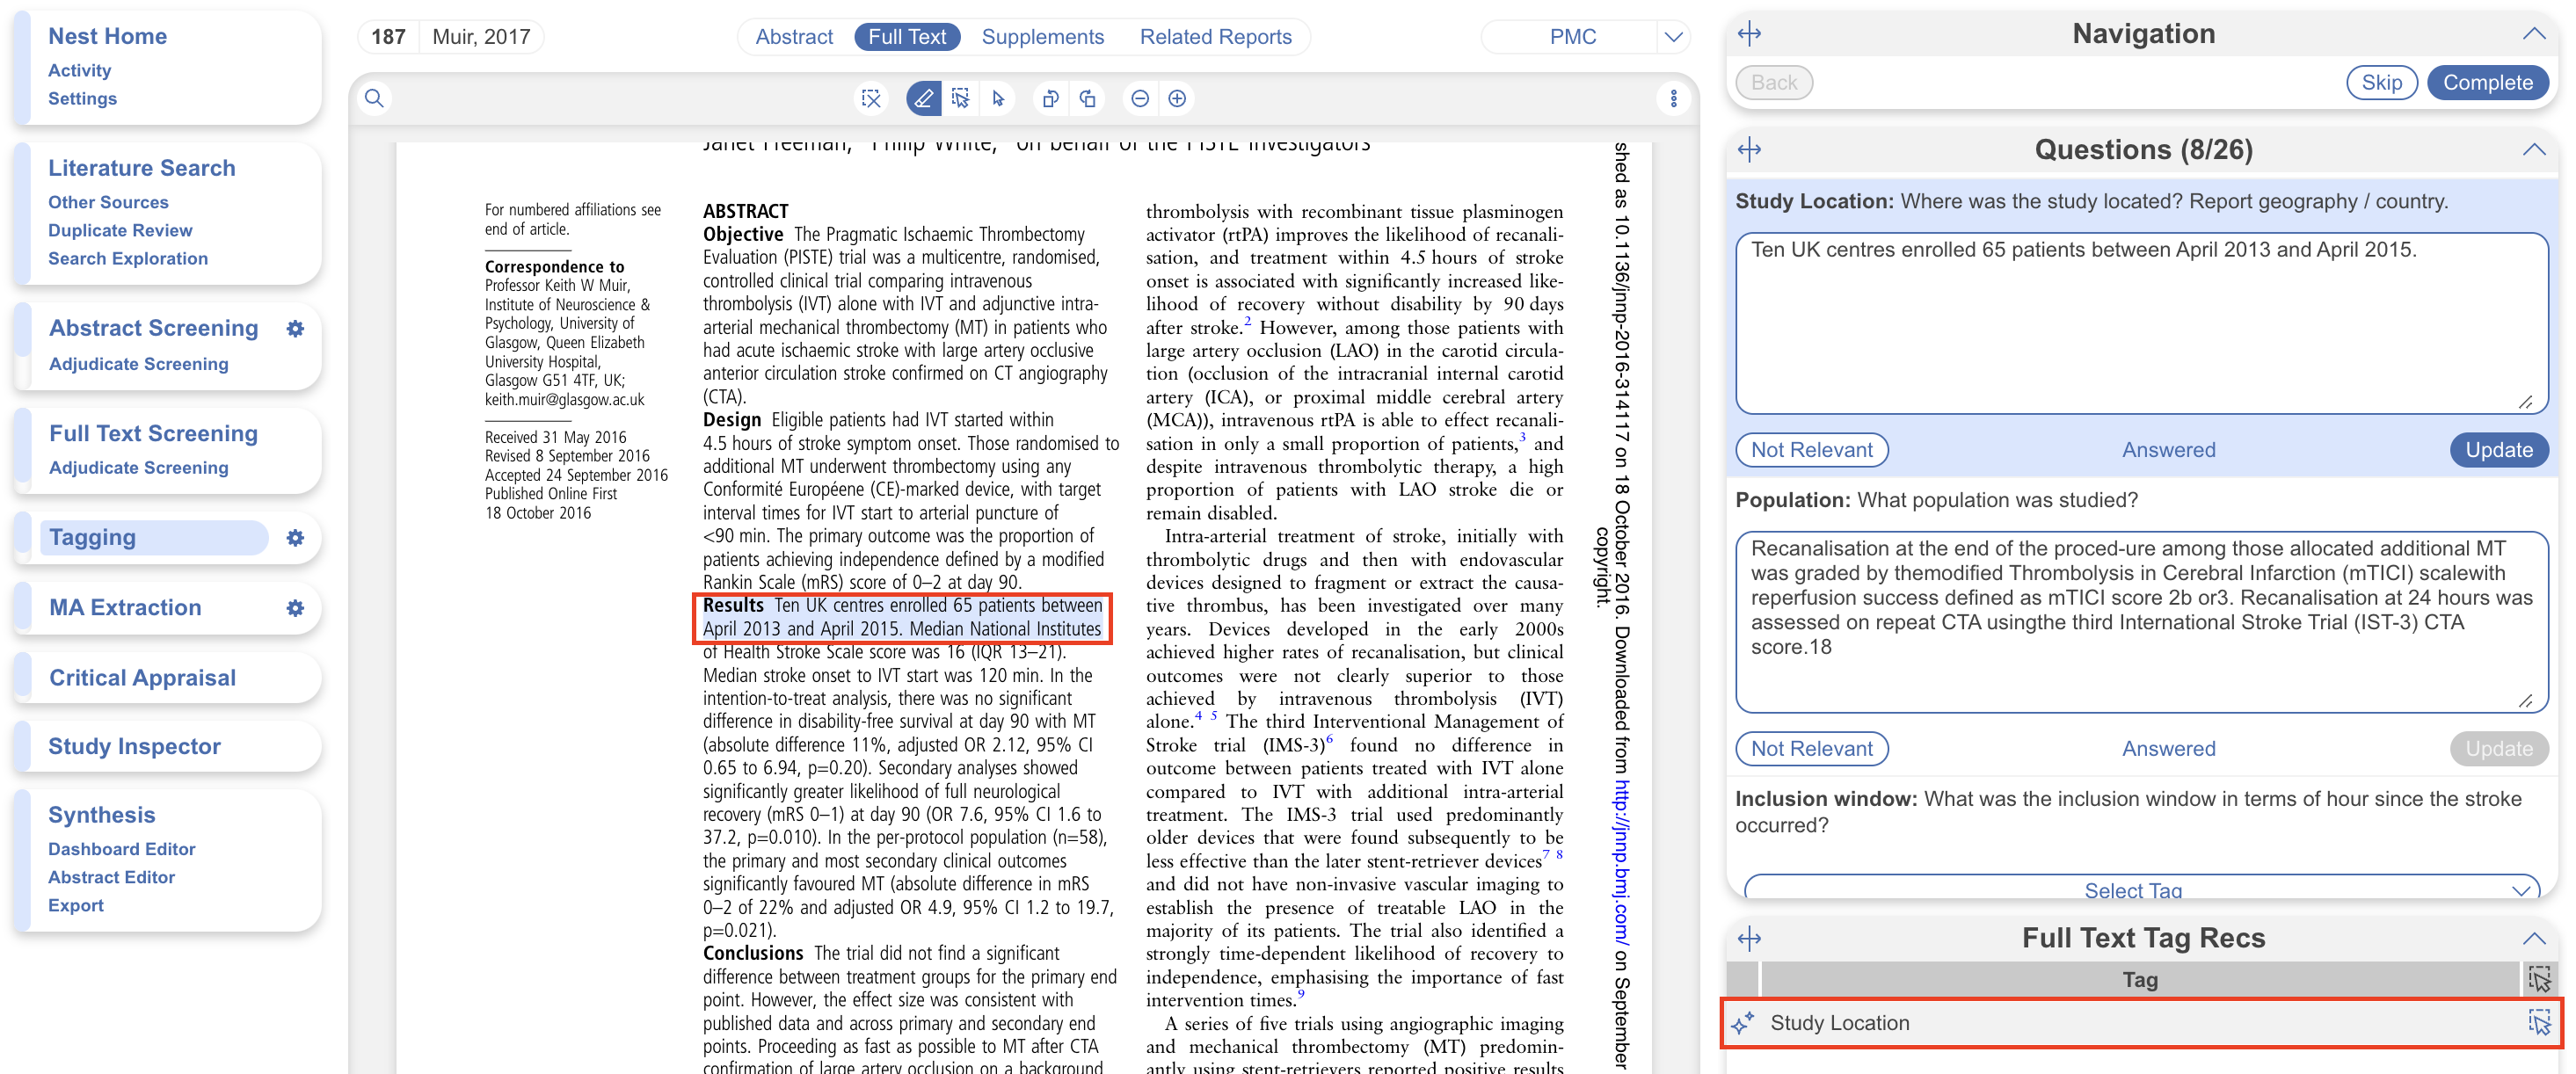Collapse the Questions panel
2576x1074 pixels.
2533,150
